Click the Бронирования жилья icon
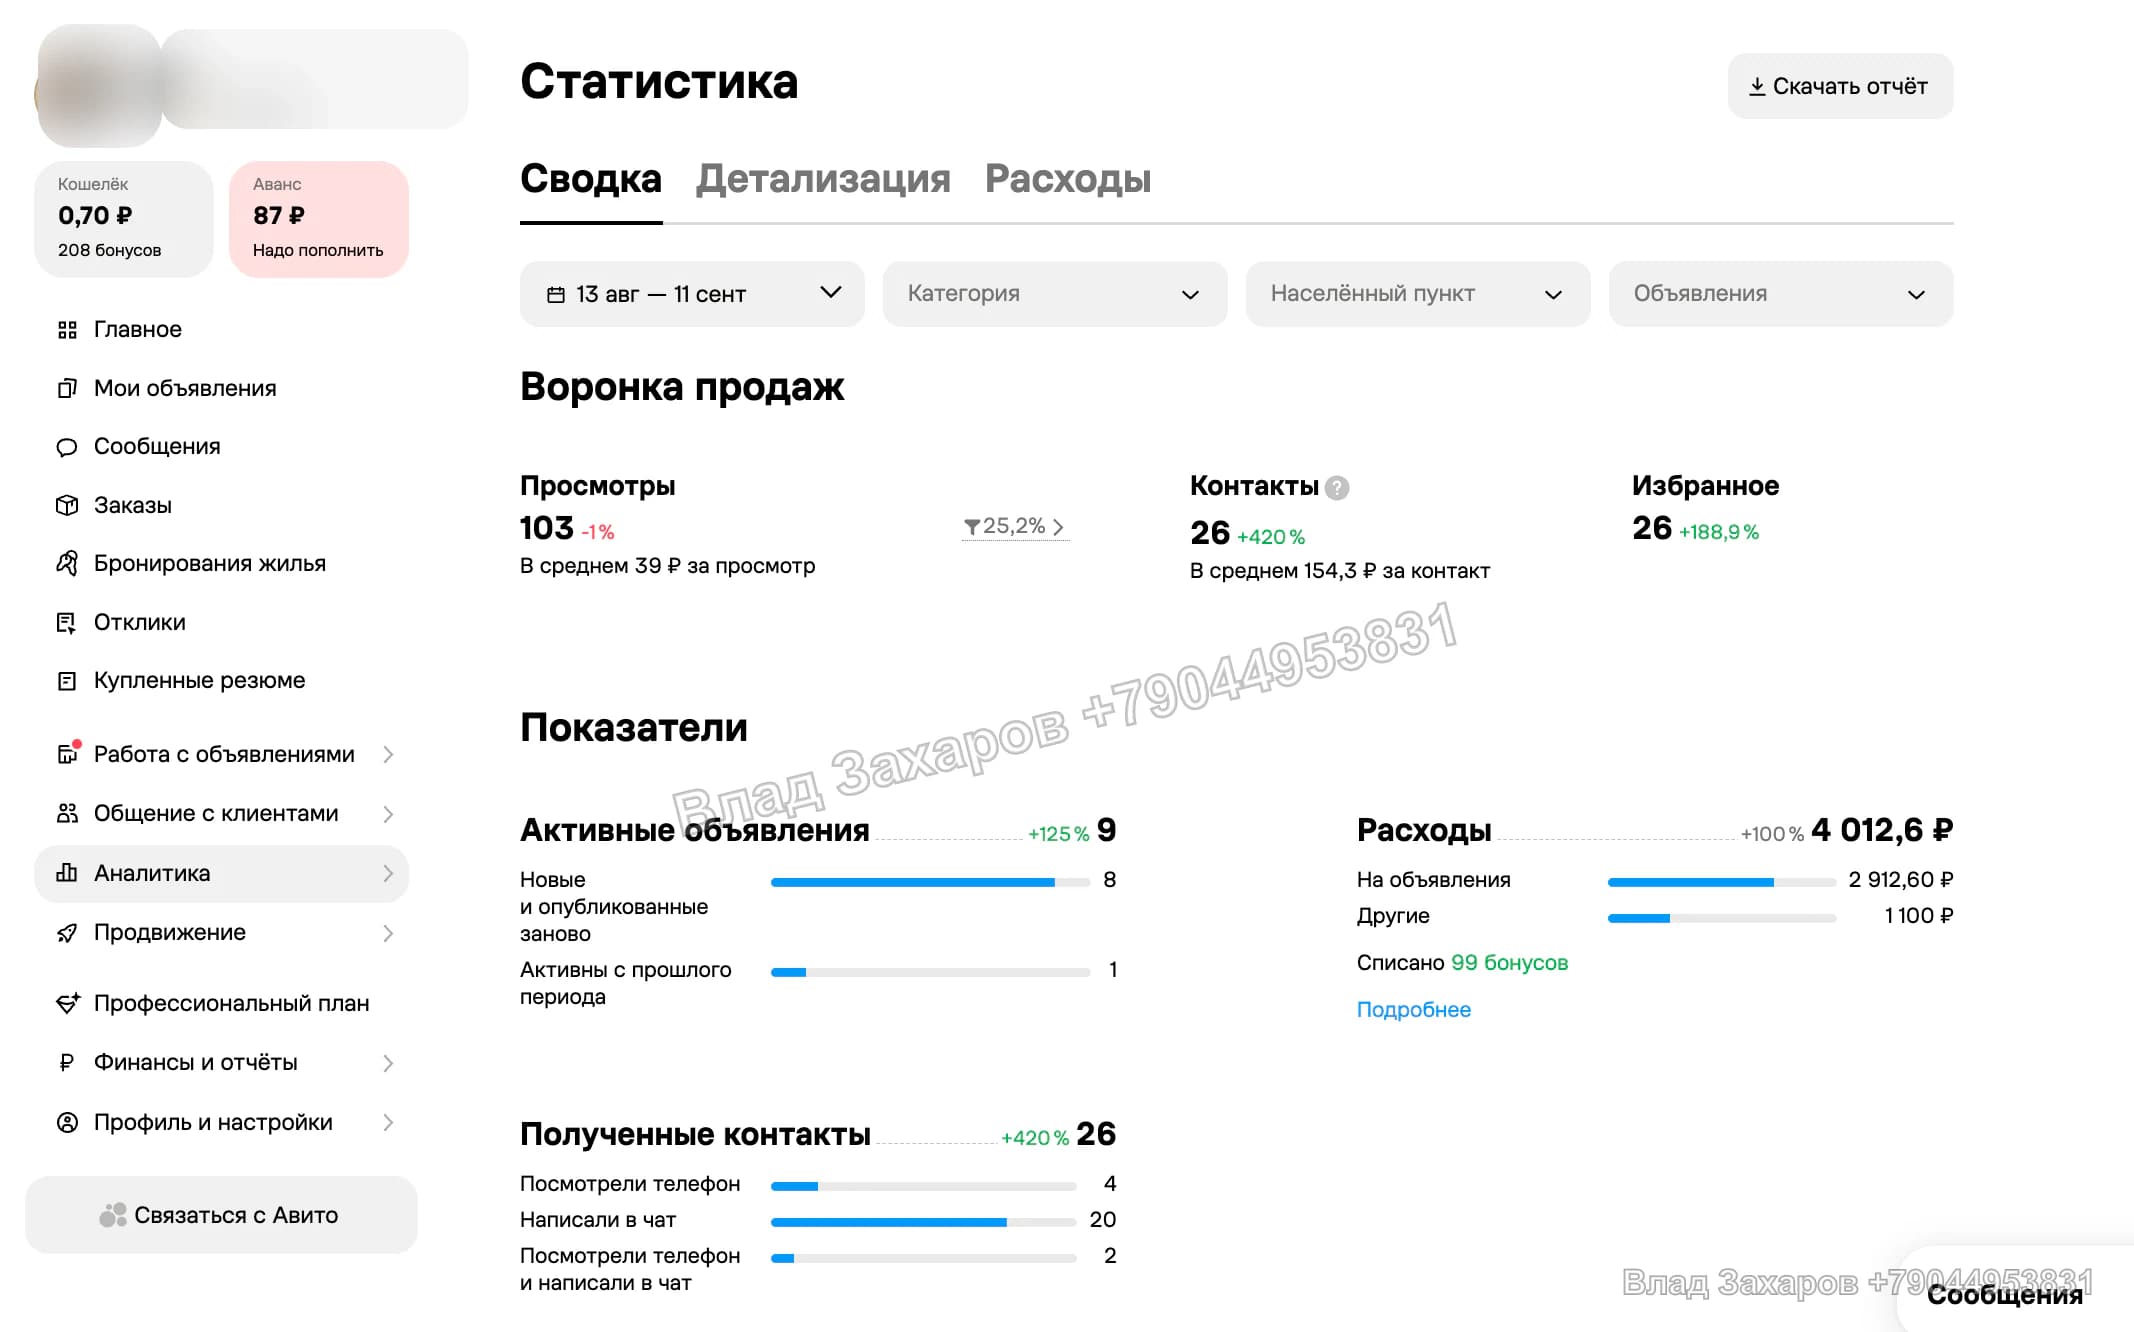Screen dimensions: 2134x1332 coord(67,563)
